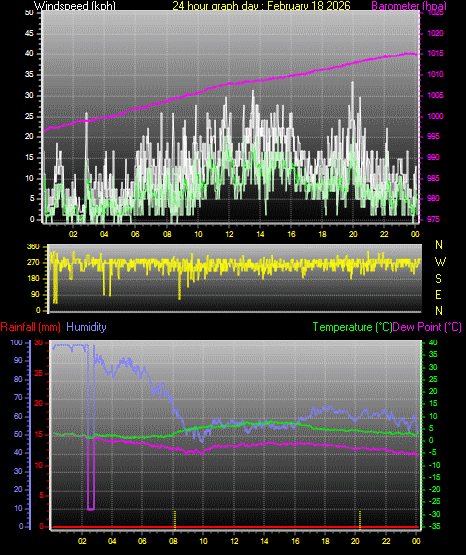Click the "Barometer (hpa)" axis title
This screenshot has height=555, width=466.
coord(409,6)
